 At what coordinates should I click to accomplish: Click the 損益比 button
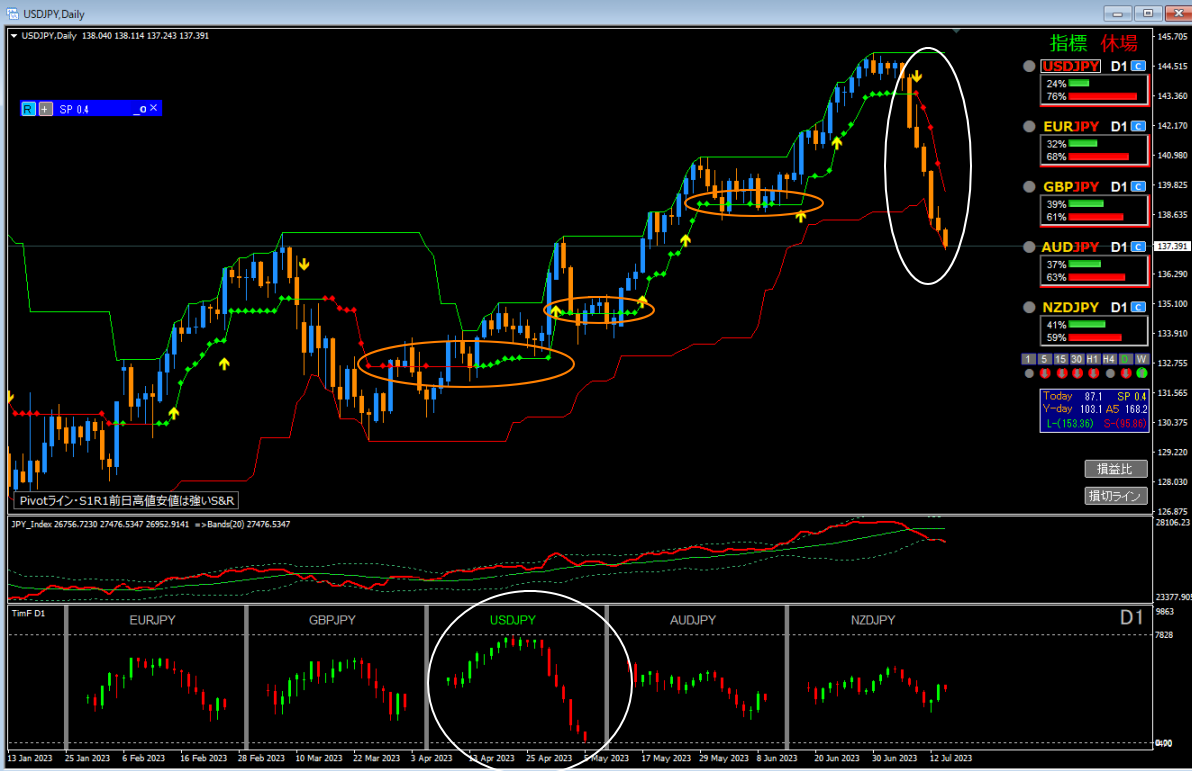click(1115, 469)
